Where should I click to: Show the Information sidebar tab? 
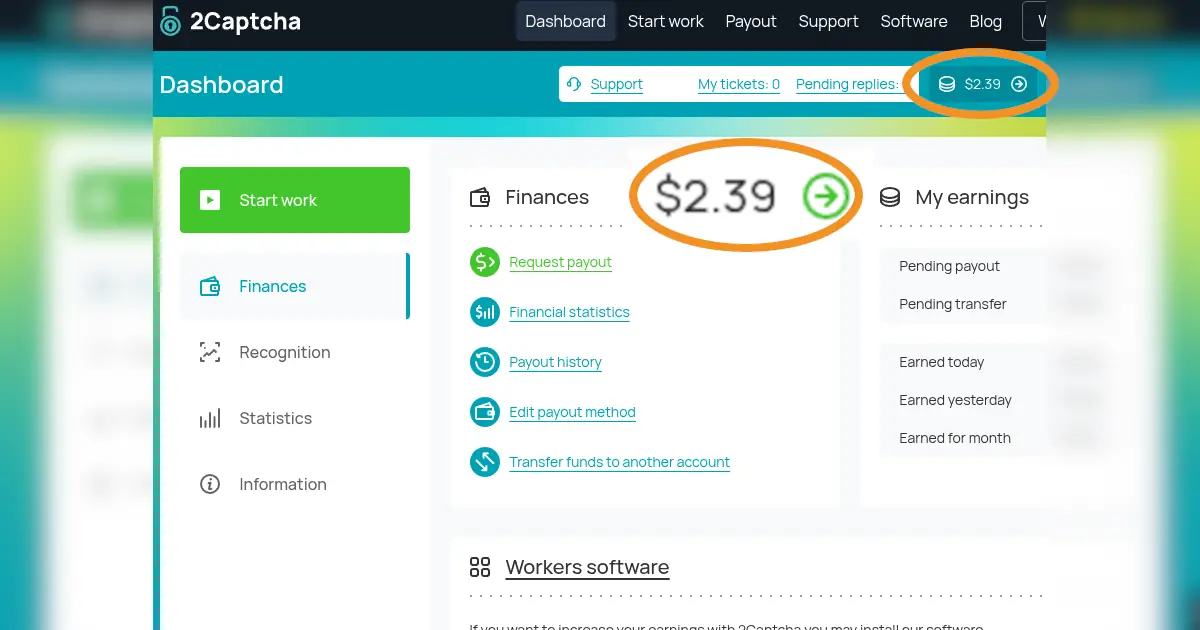282,485
